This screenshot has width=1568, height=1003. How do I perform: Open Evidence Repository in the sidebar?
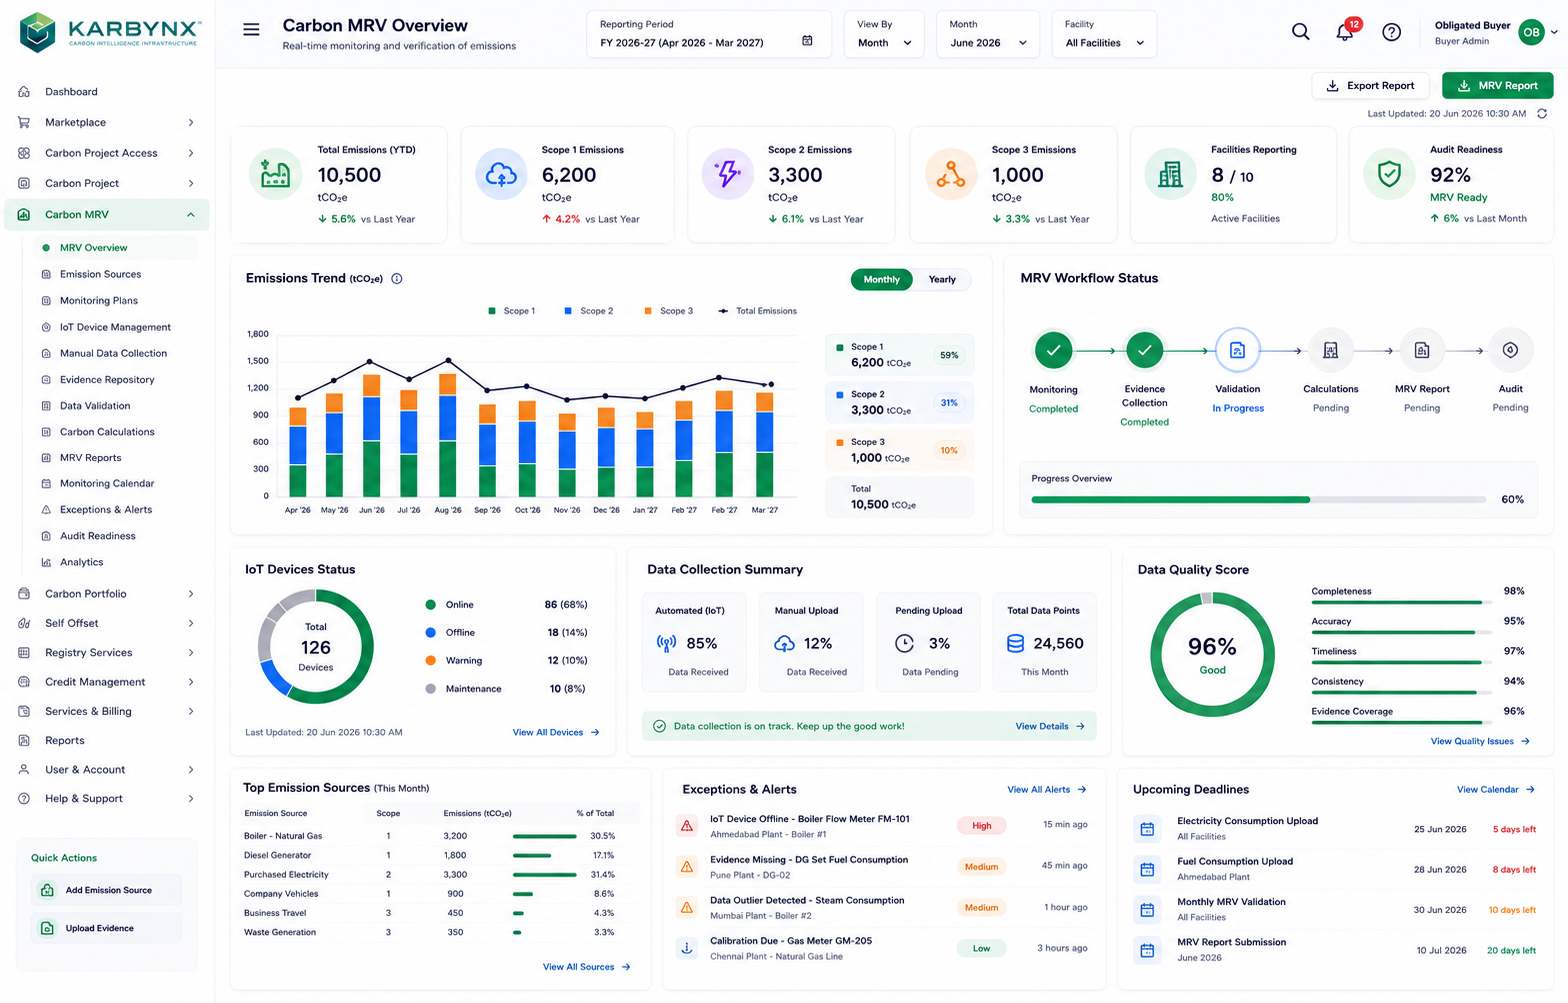pyautogui.click(x=107, y=380)
